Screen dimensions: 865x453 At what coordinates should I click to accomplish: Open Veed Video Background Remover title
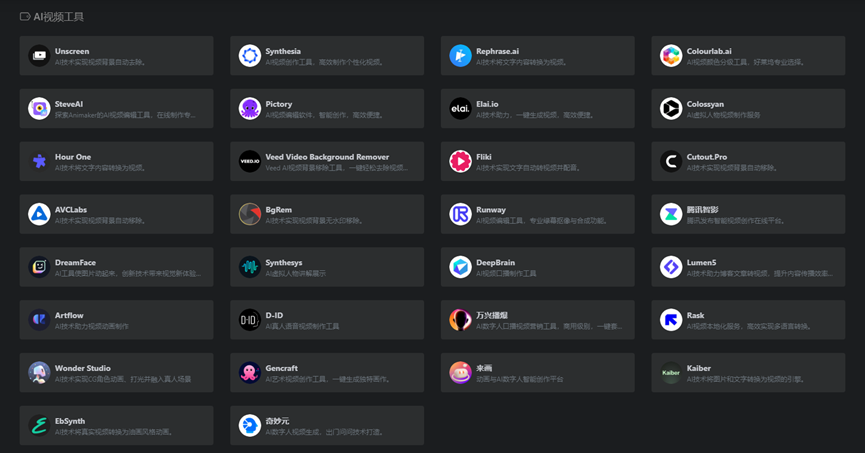[327, 157]
